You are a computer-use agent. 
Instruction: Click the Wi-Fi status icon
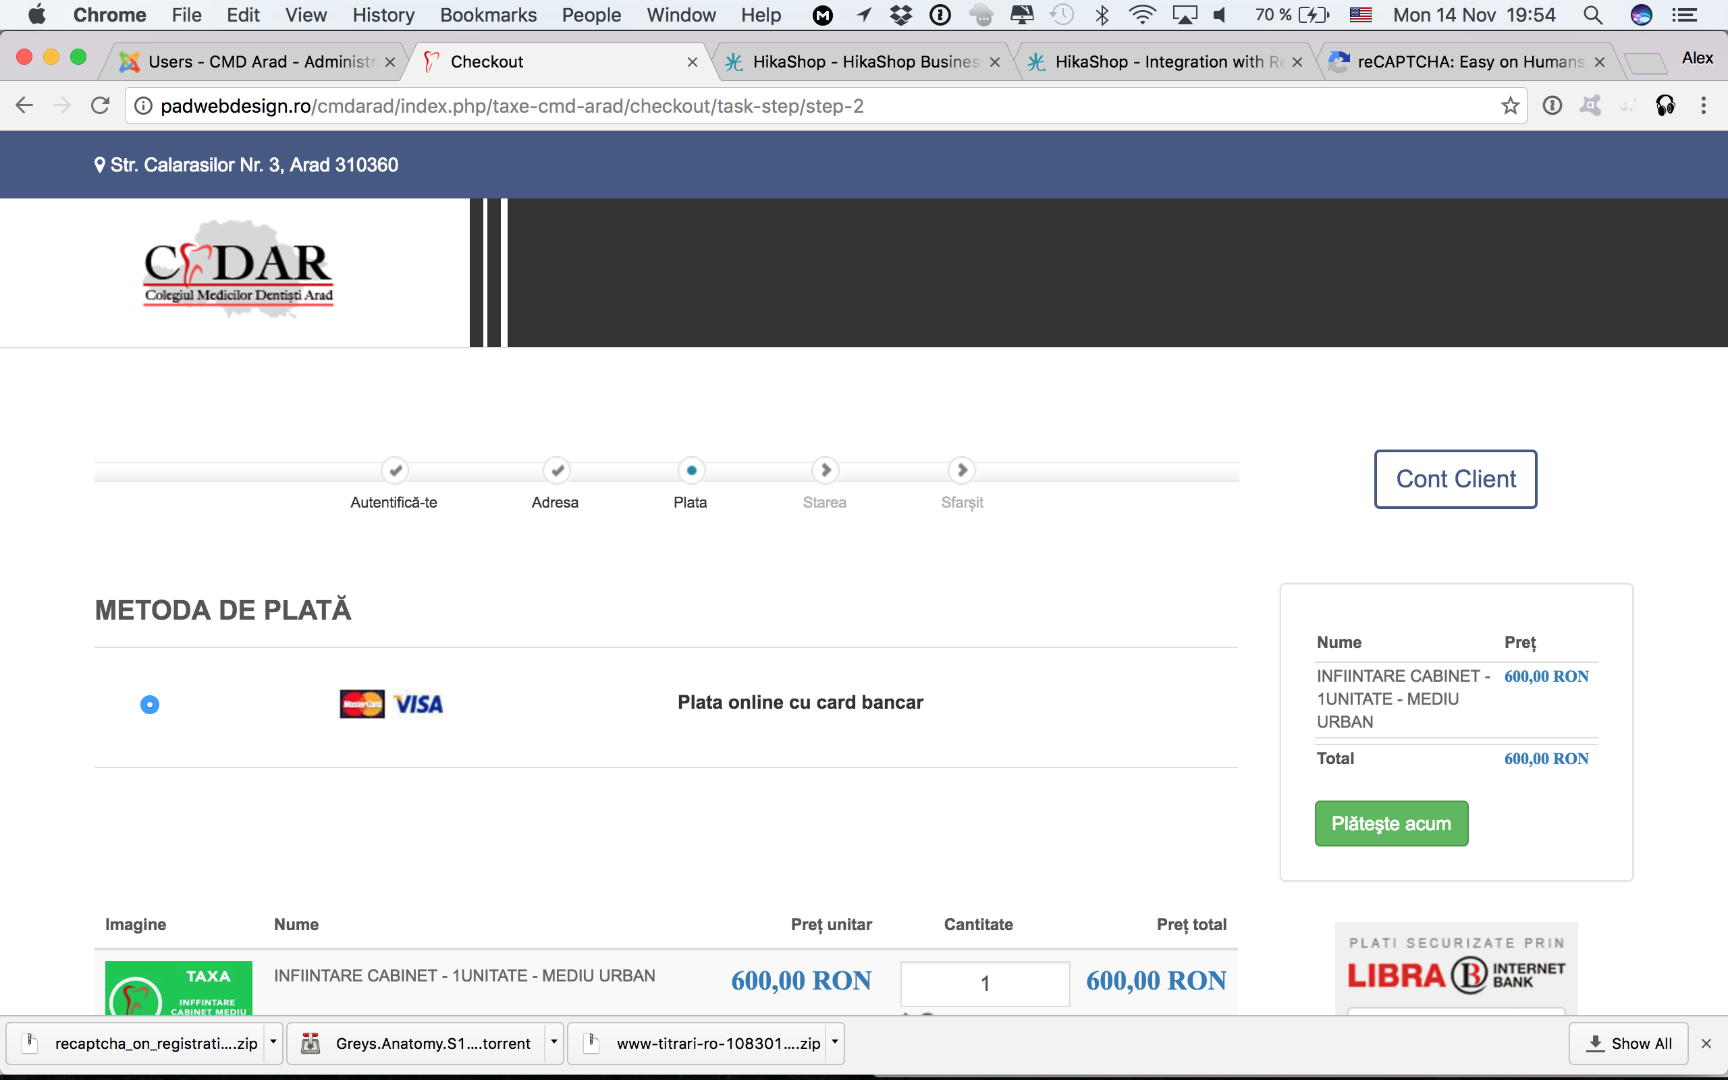1142,15
